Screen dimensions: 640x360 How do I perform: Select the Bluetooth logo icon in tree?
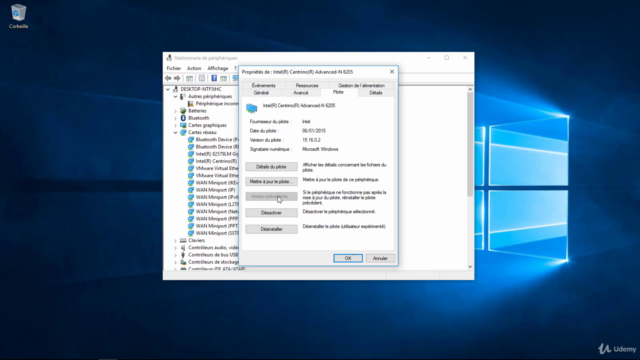pyautogui.click(x=183, y=118)
